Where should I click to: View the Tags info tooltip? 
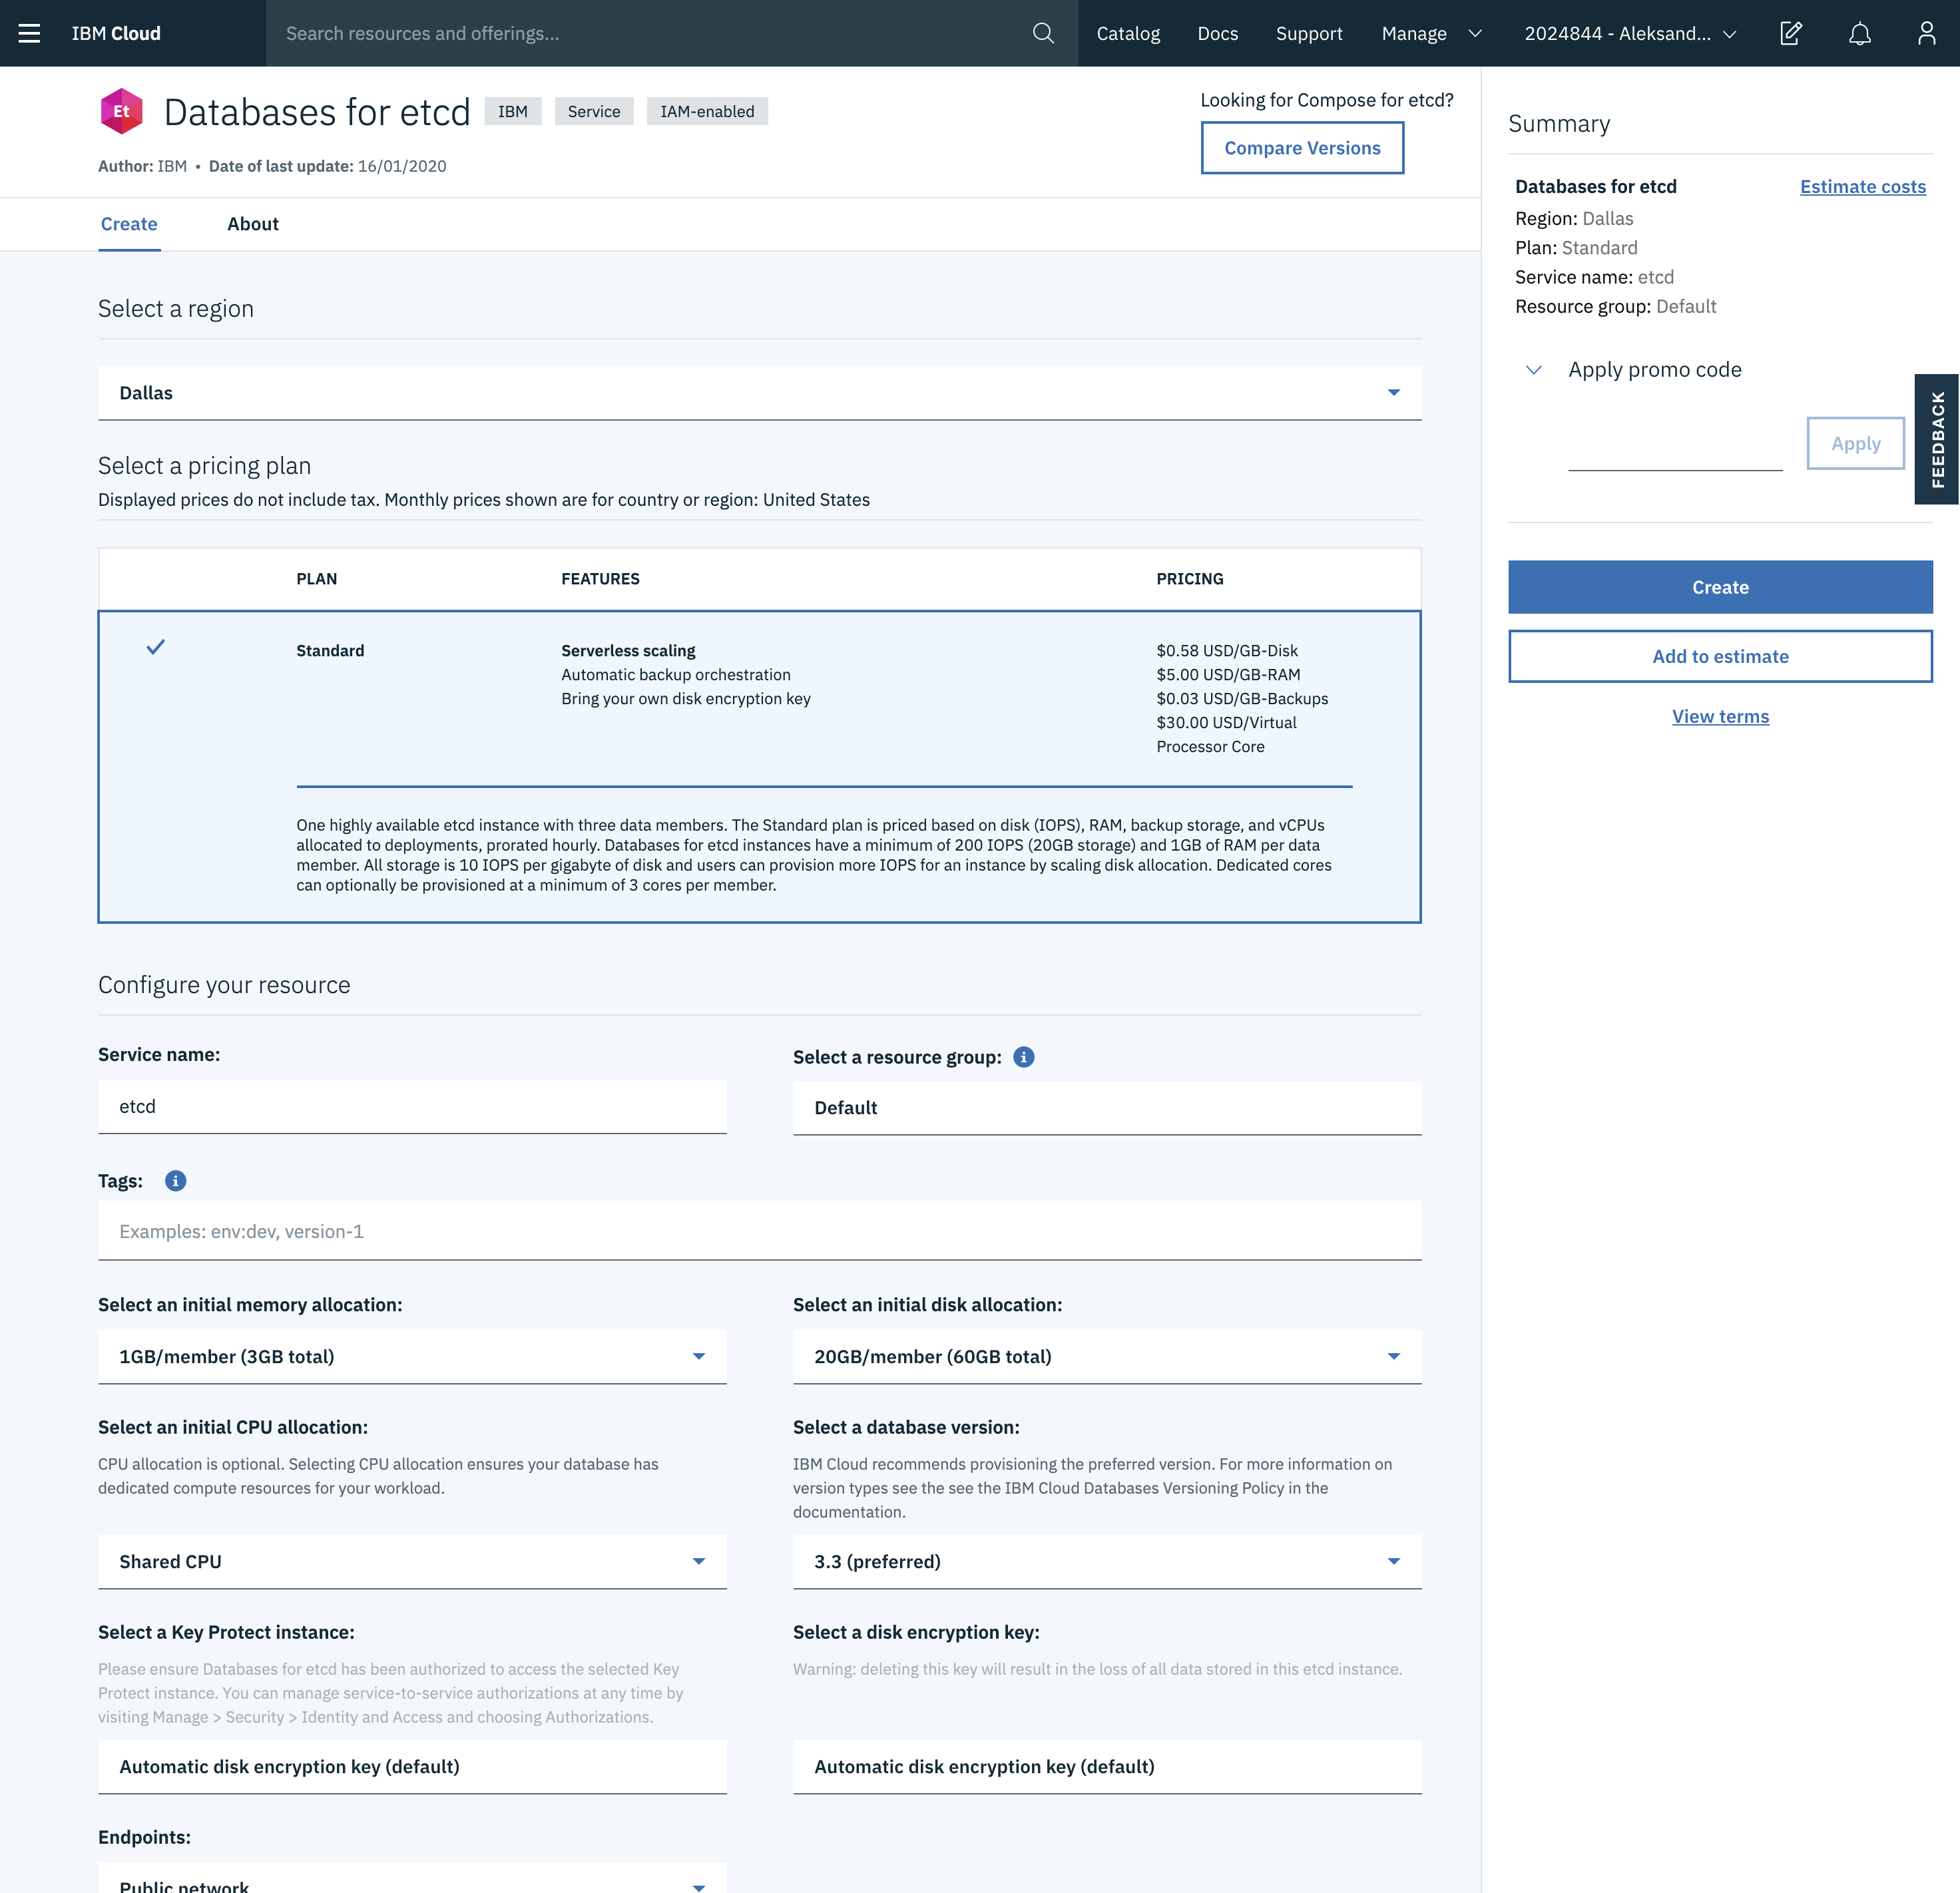[x=175, y=1181]
